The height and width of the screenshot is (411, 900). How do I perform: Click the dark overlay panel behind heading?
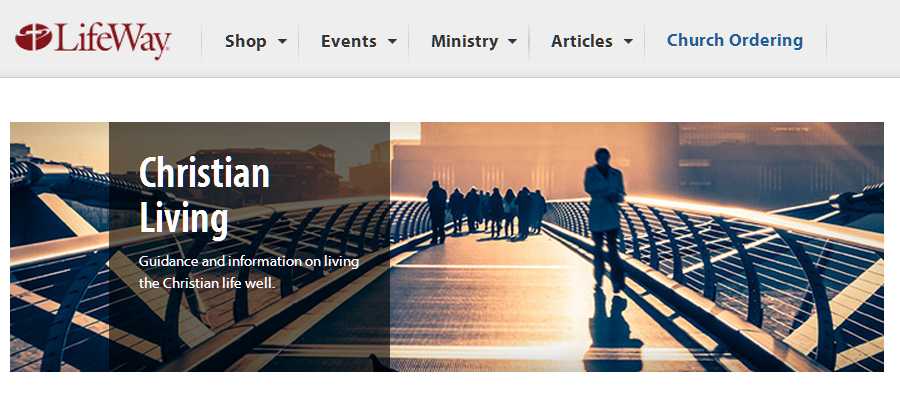[x=249, y=246]
